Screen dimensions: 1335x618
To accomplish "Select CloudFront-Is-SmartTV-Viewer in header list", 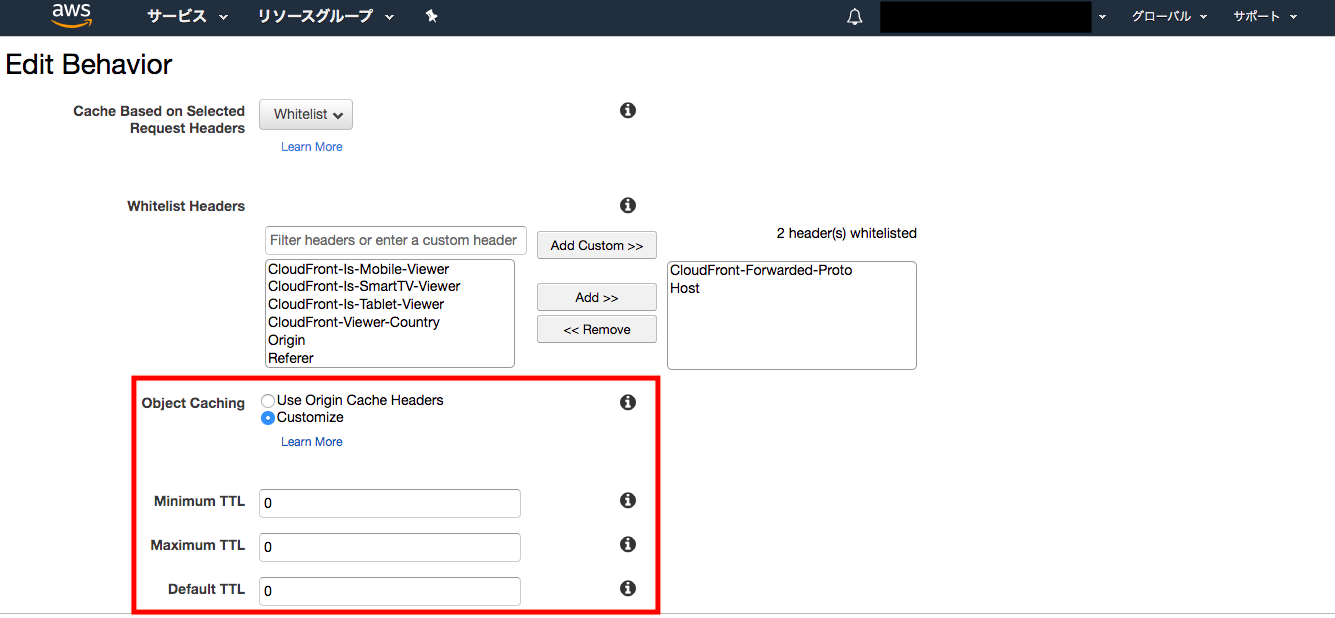I will tap(364, 286).
